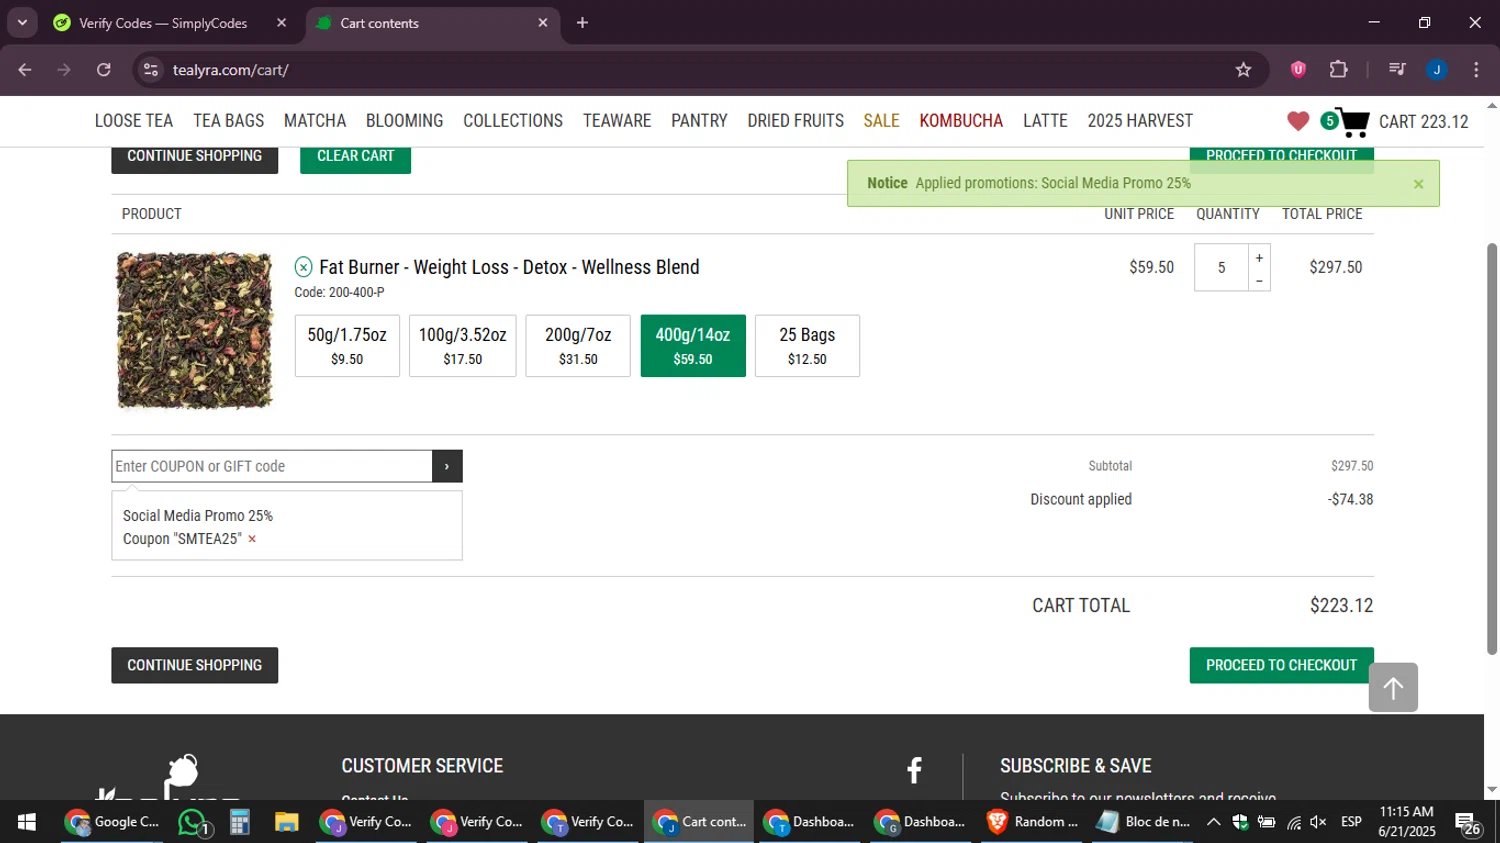The width and height of the screenshot is (1500, 843).
Task: Back to top arrow button
Action: pos(1393,688)
